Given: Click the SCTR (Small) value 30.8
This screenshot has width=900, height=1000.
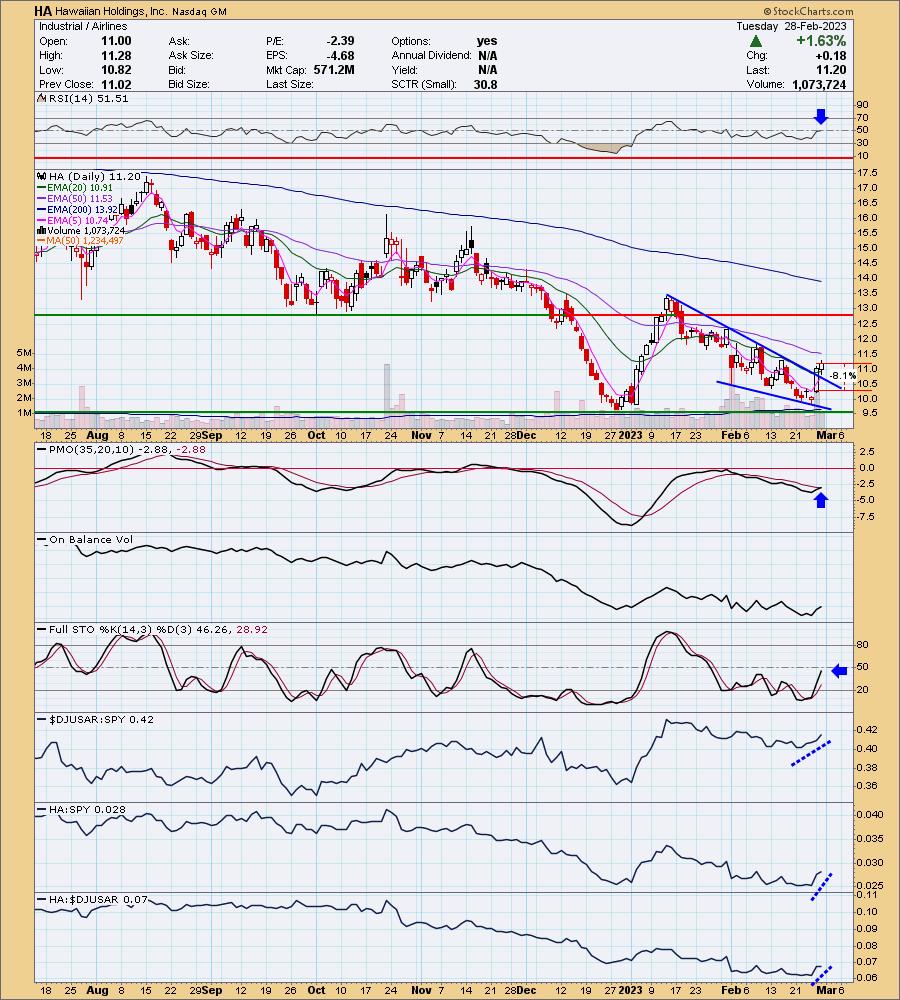Looking at the screenshot, I should click(485, 84).
